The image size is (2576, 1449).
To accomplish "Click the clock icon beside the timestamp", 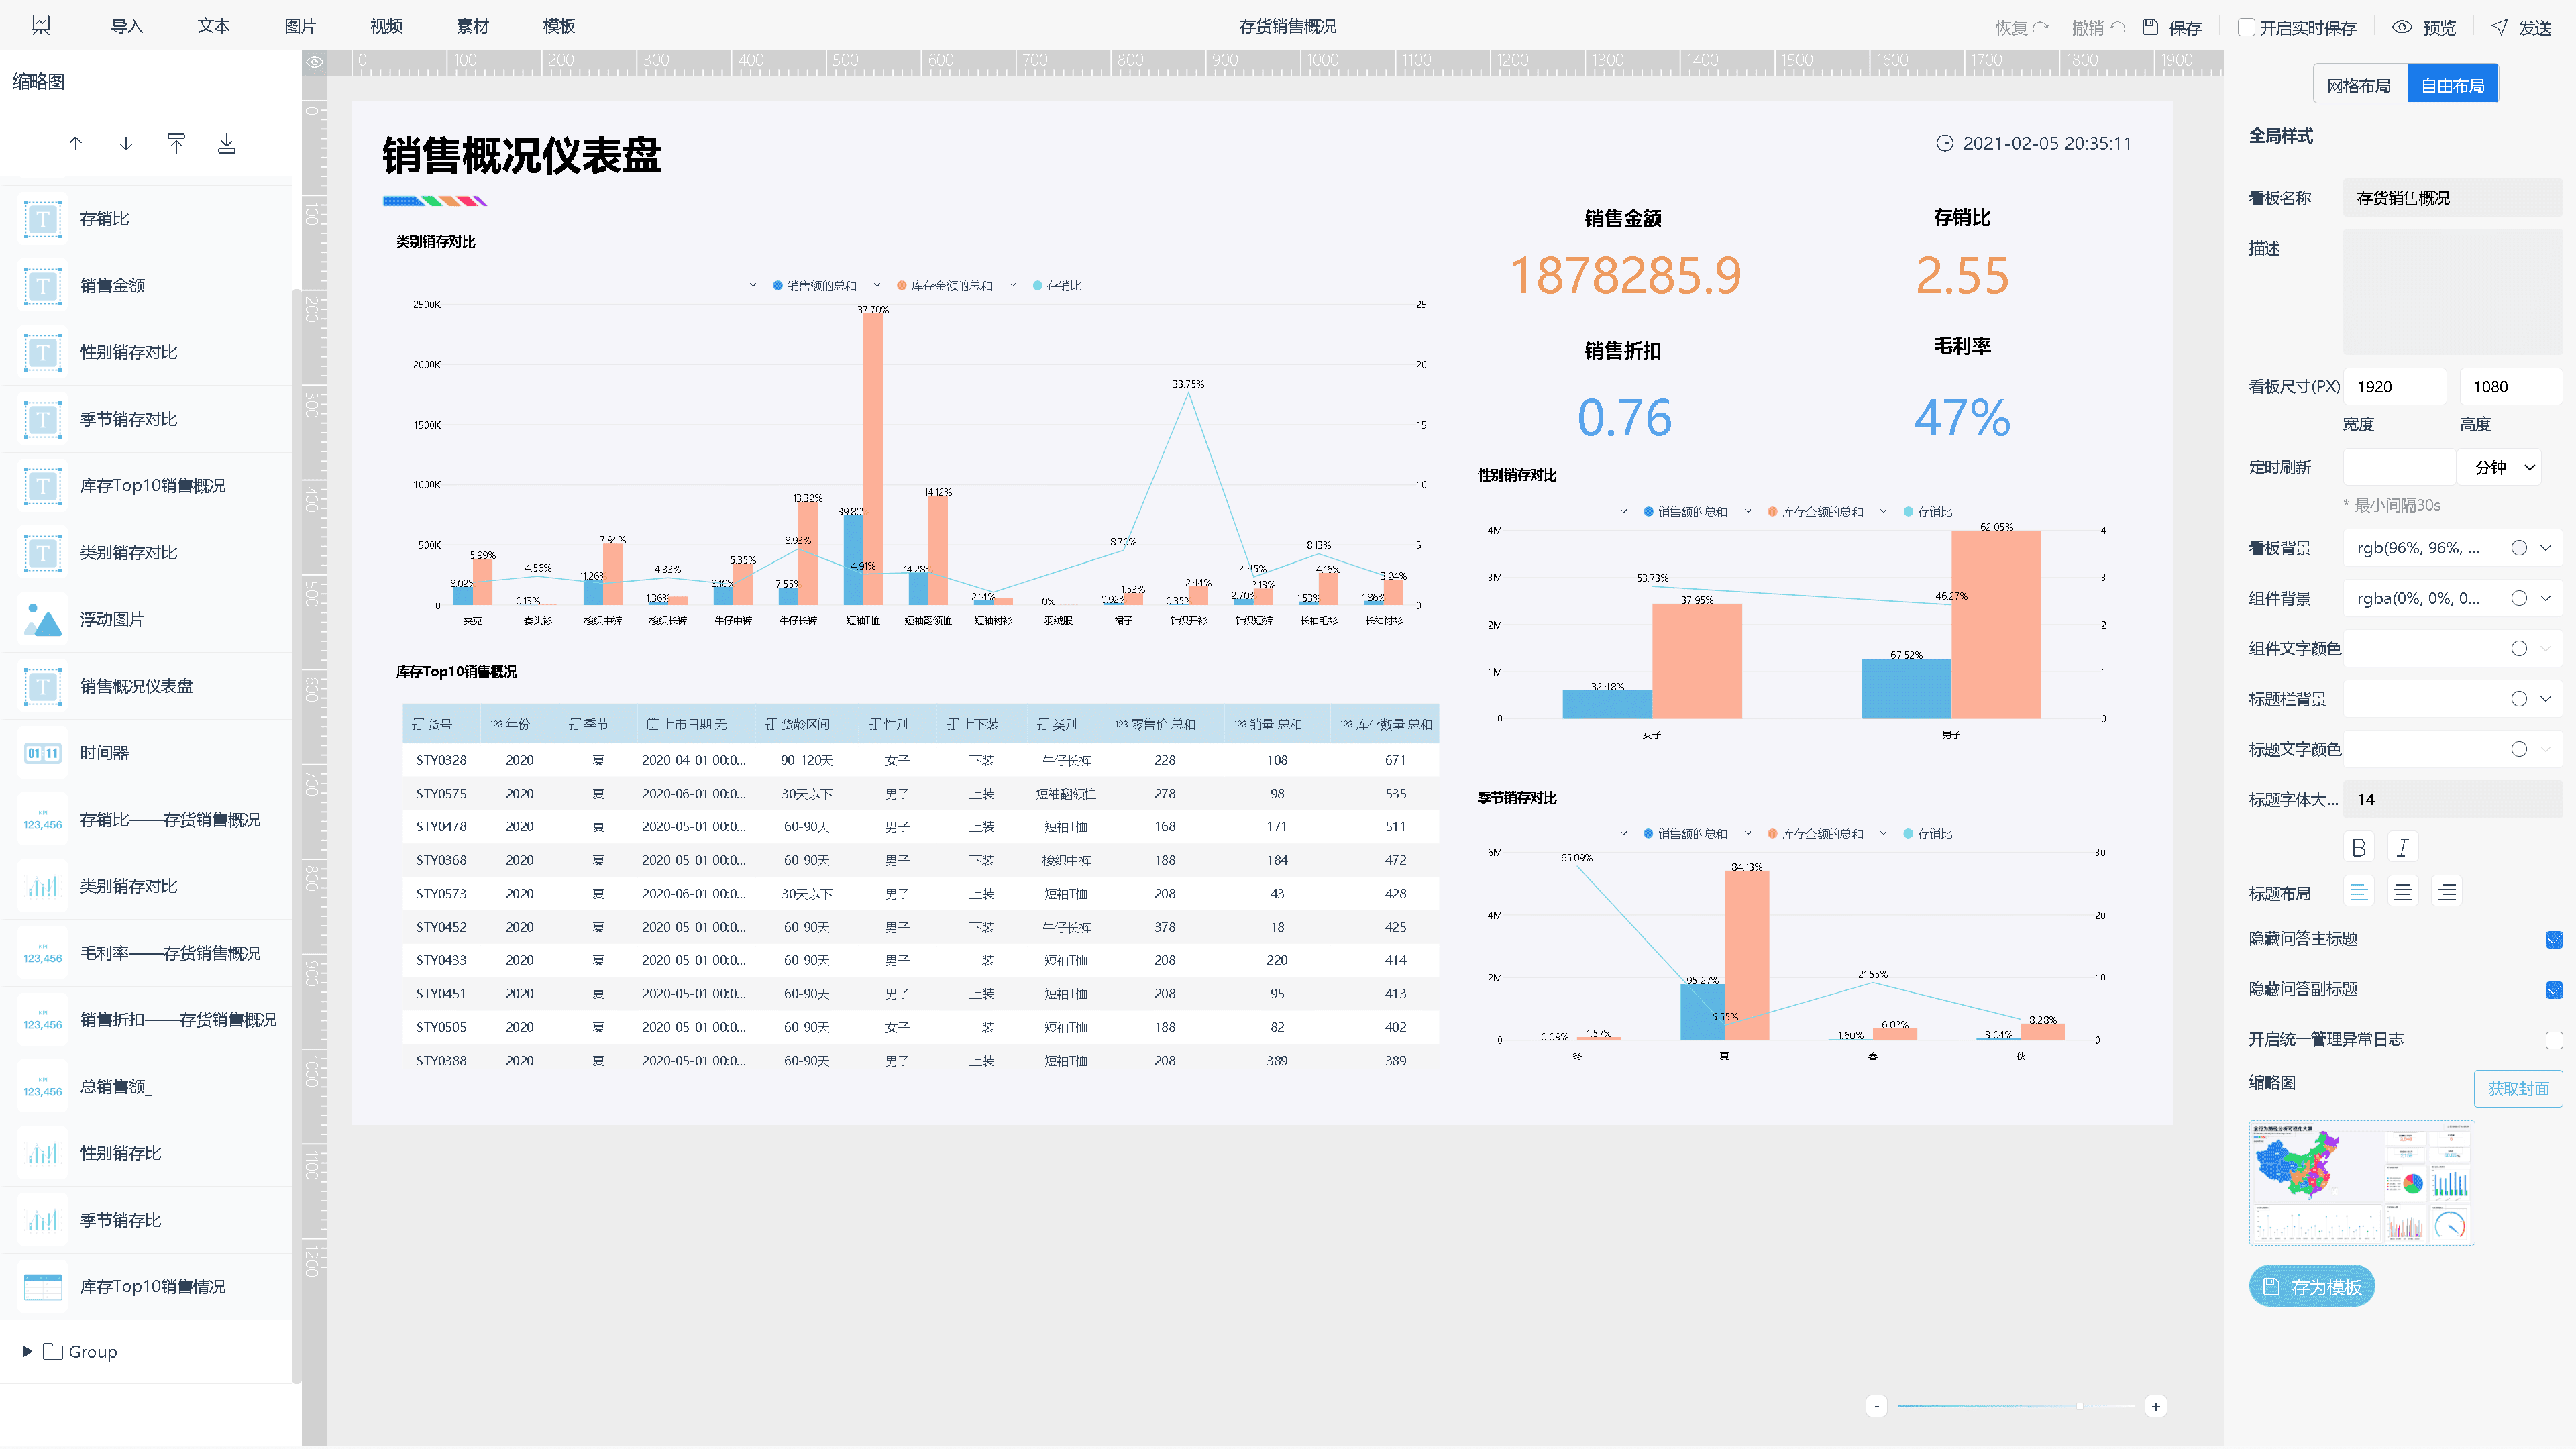I will coord(1945,143).
